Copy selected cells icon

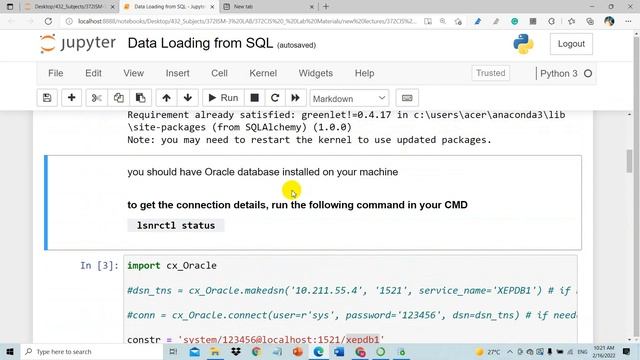coord(119,98)
